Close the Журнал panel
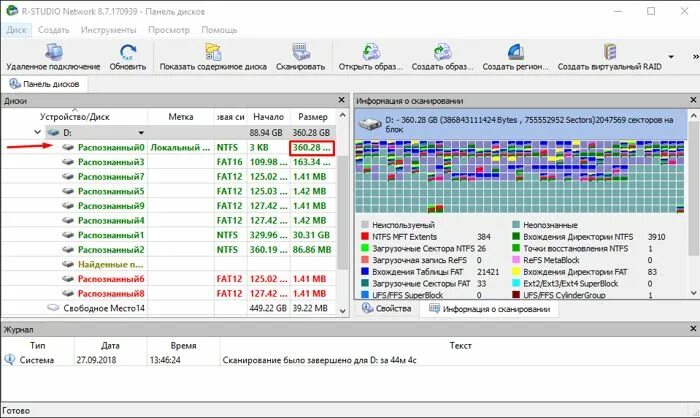Viewport: 700px width, 418px height. [x=693, y=329]
